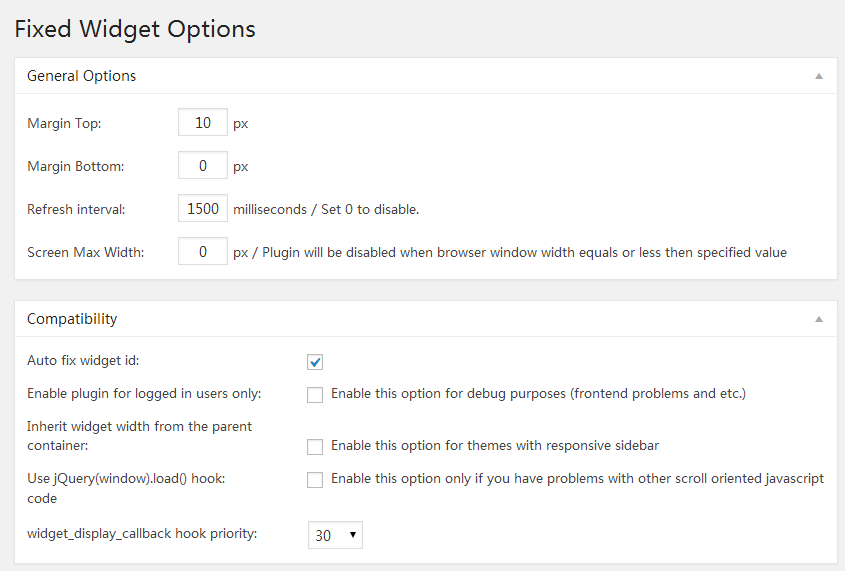Screen dimensions: 845x571
Task: Collapse the Compatibility panel arrow
Action: point(818,319)
